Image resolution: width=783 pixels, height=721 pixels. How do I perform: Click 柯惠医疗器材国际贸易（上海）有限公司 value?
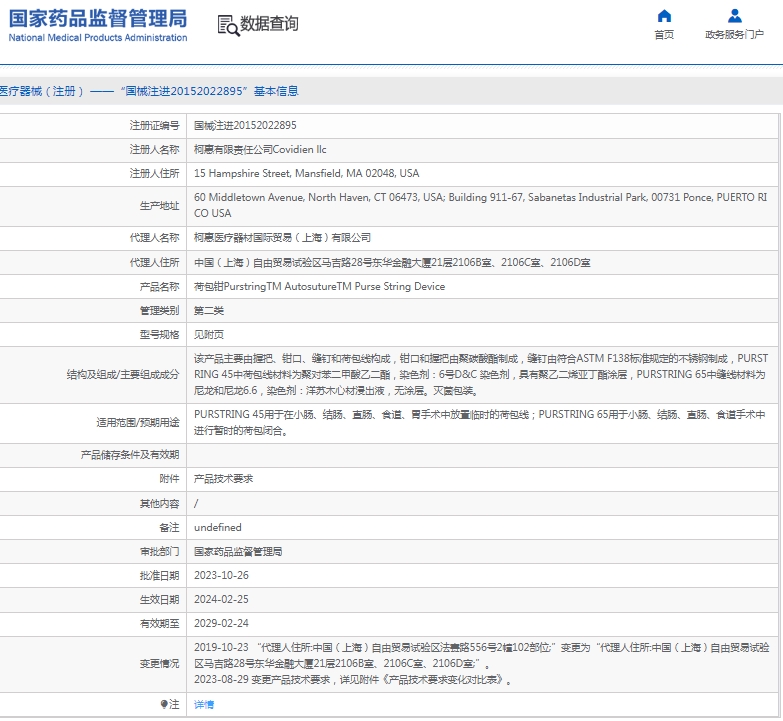click(282, 238)
